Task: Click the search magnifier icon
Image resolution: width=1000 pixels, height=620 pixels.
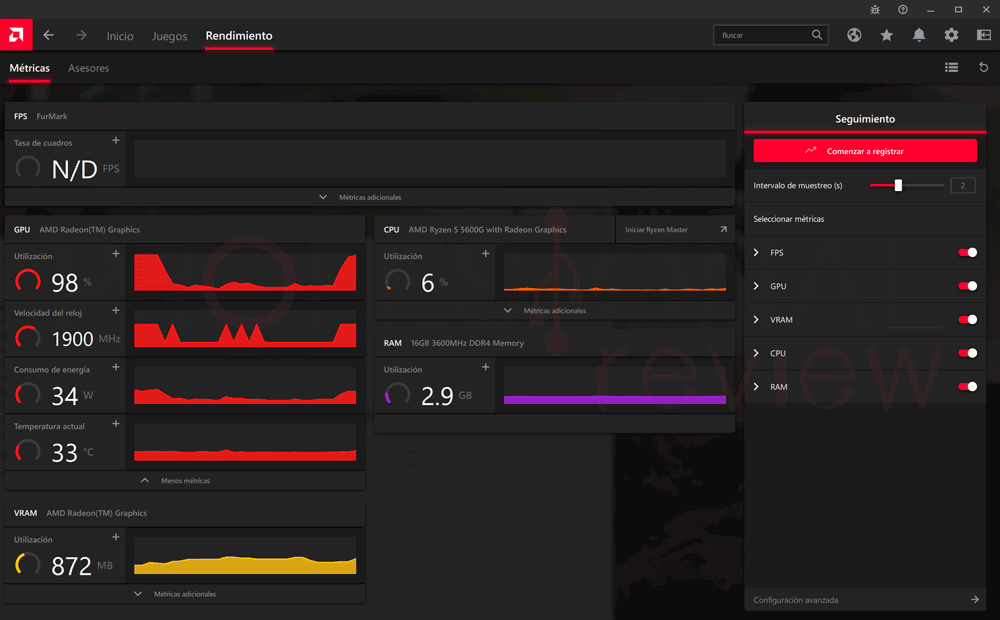Action: tap(817, 35)
